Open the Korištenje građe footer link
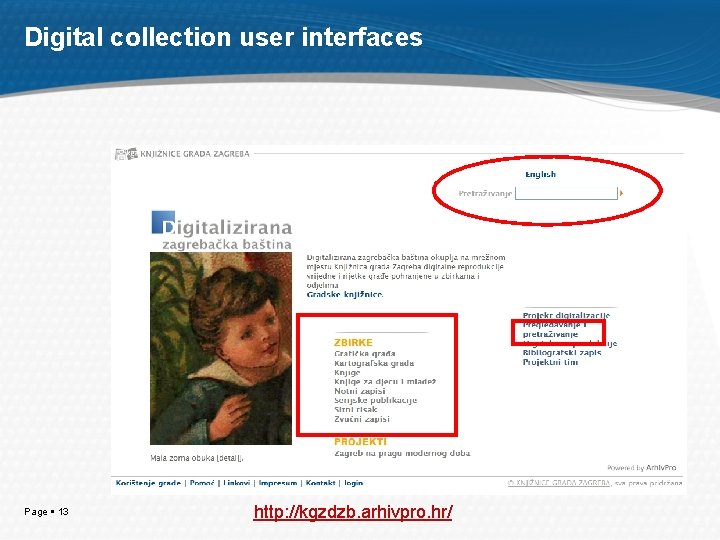Image resolution: width=720 pixels, height=540 pixels. (148, 483)
